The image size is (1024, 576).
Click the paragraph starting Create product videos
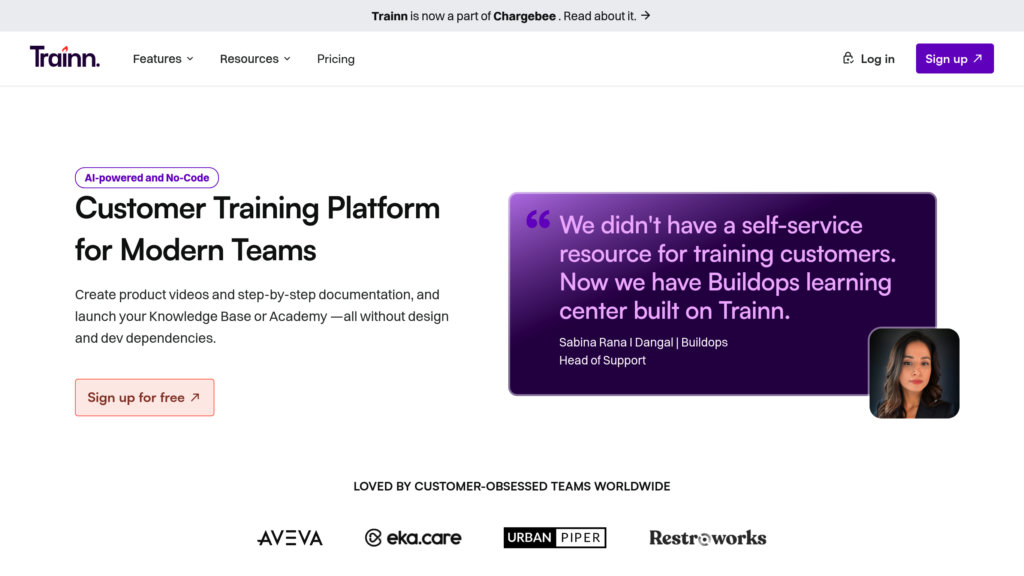(x=262, y=316)
